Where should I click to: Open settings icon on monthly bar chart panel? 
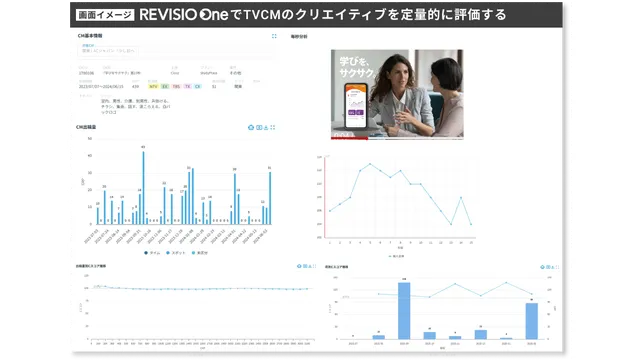(542, 267)
